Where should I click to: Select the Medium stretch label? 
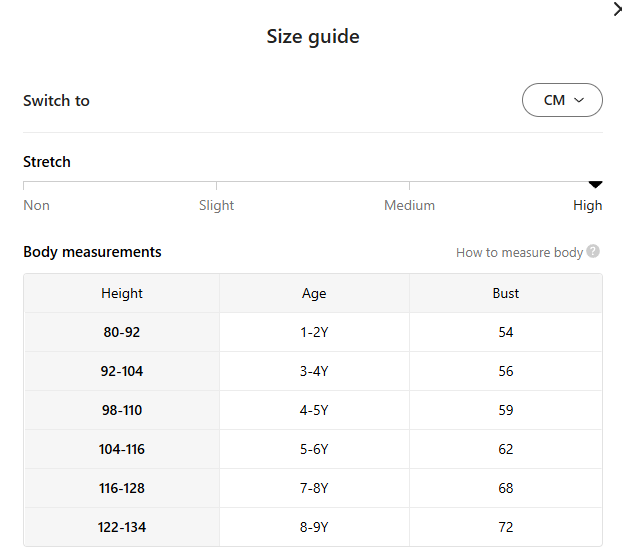(409, 205)
